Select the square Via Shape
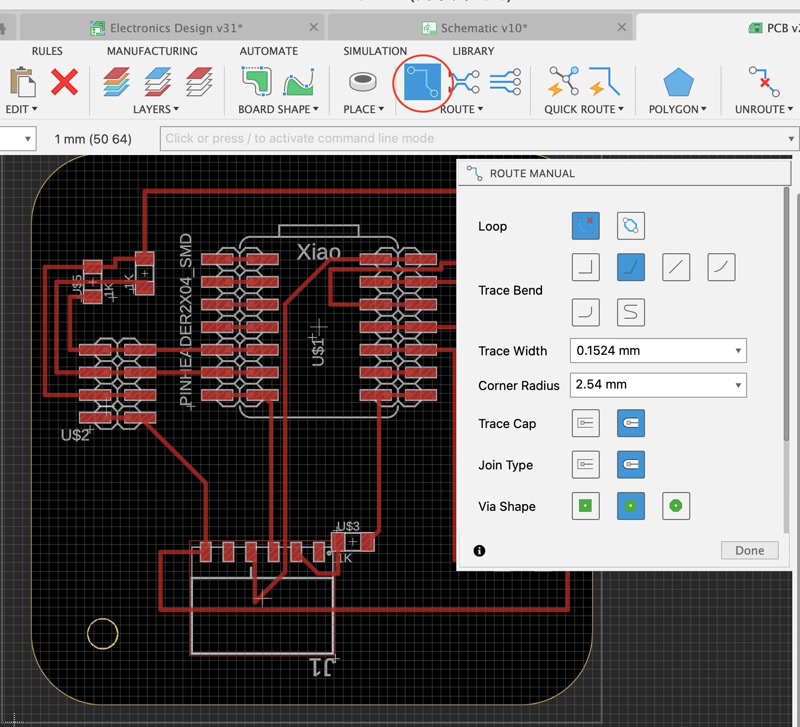 (x=585, y=506)
